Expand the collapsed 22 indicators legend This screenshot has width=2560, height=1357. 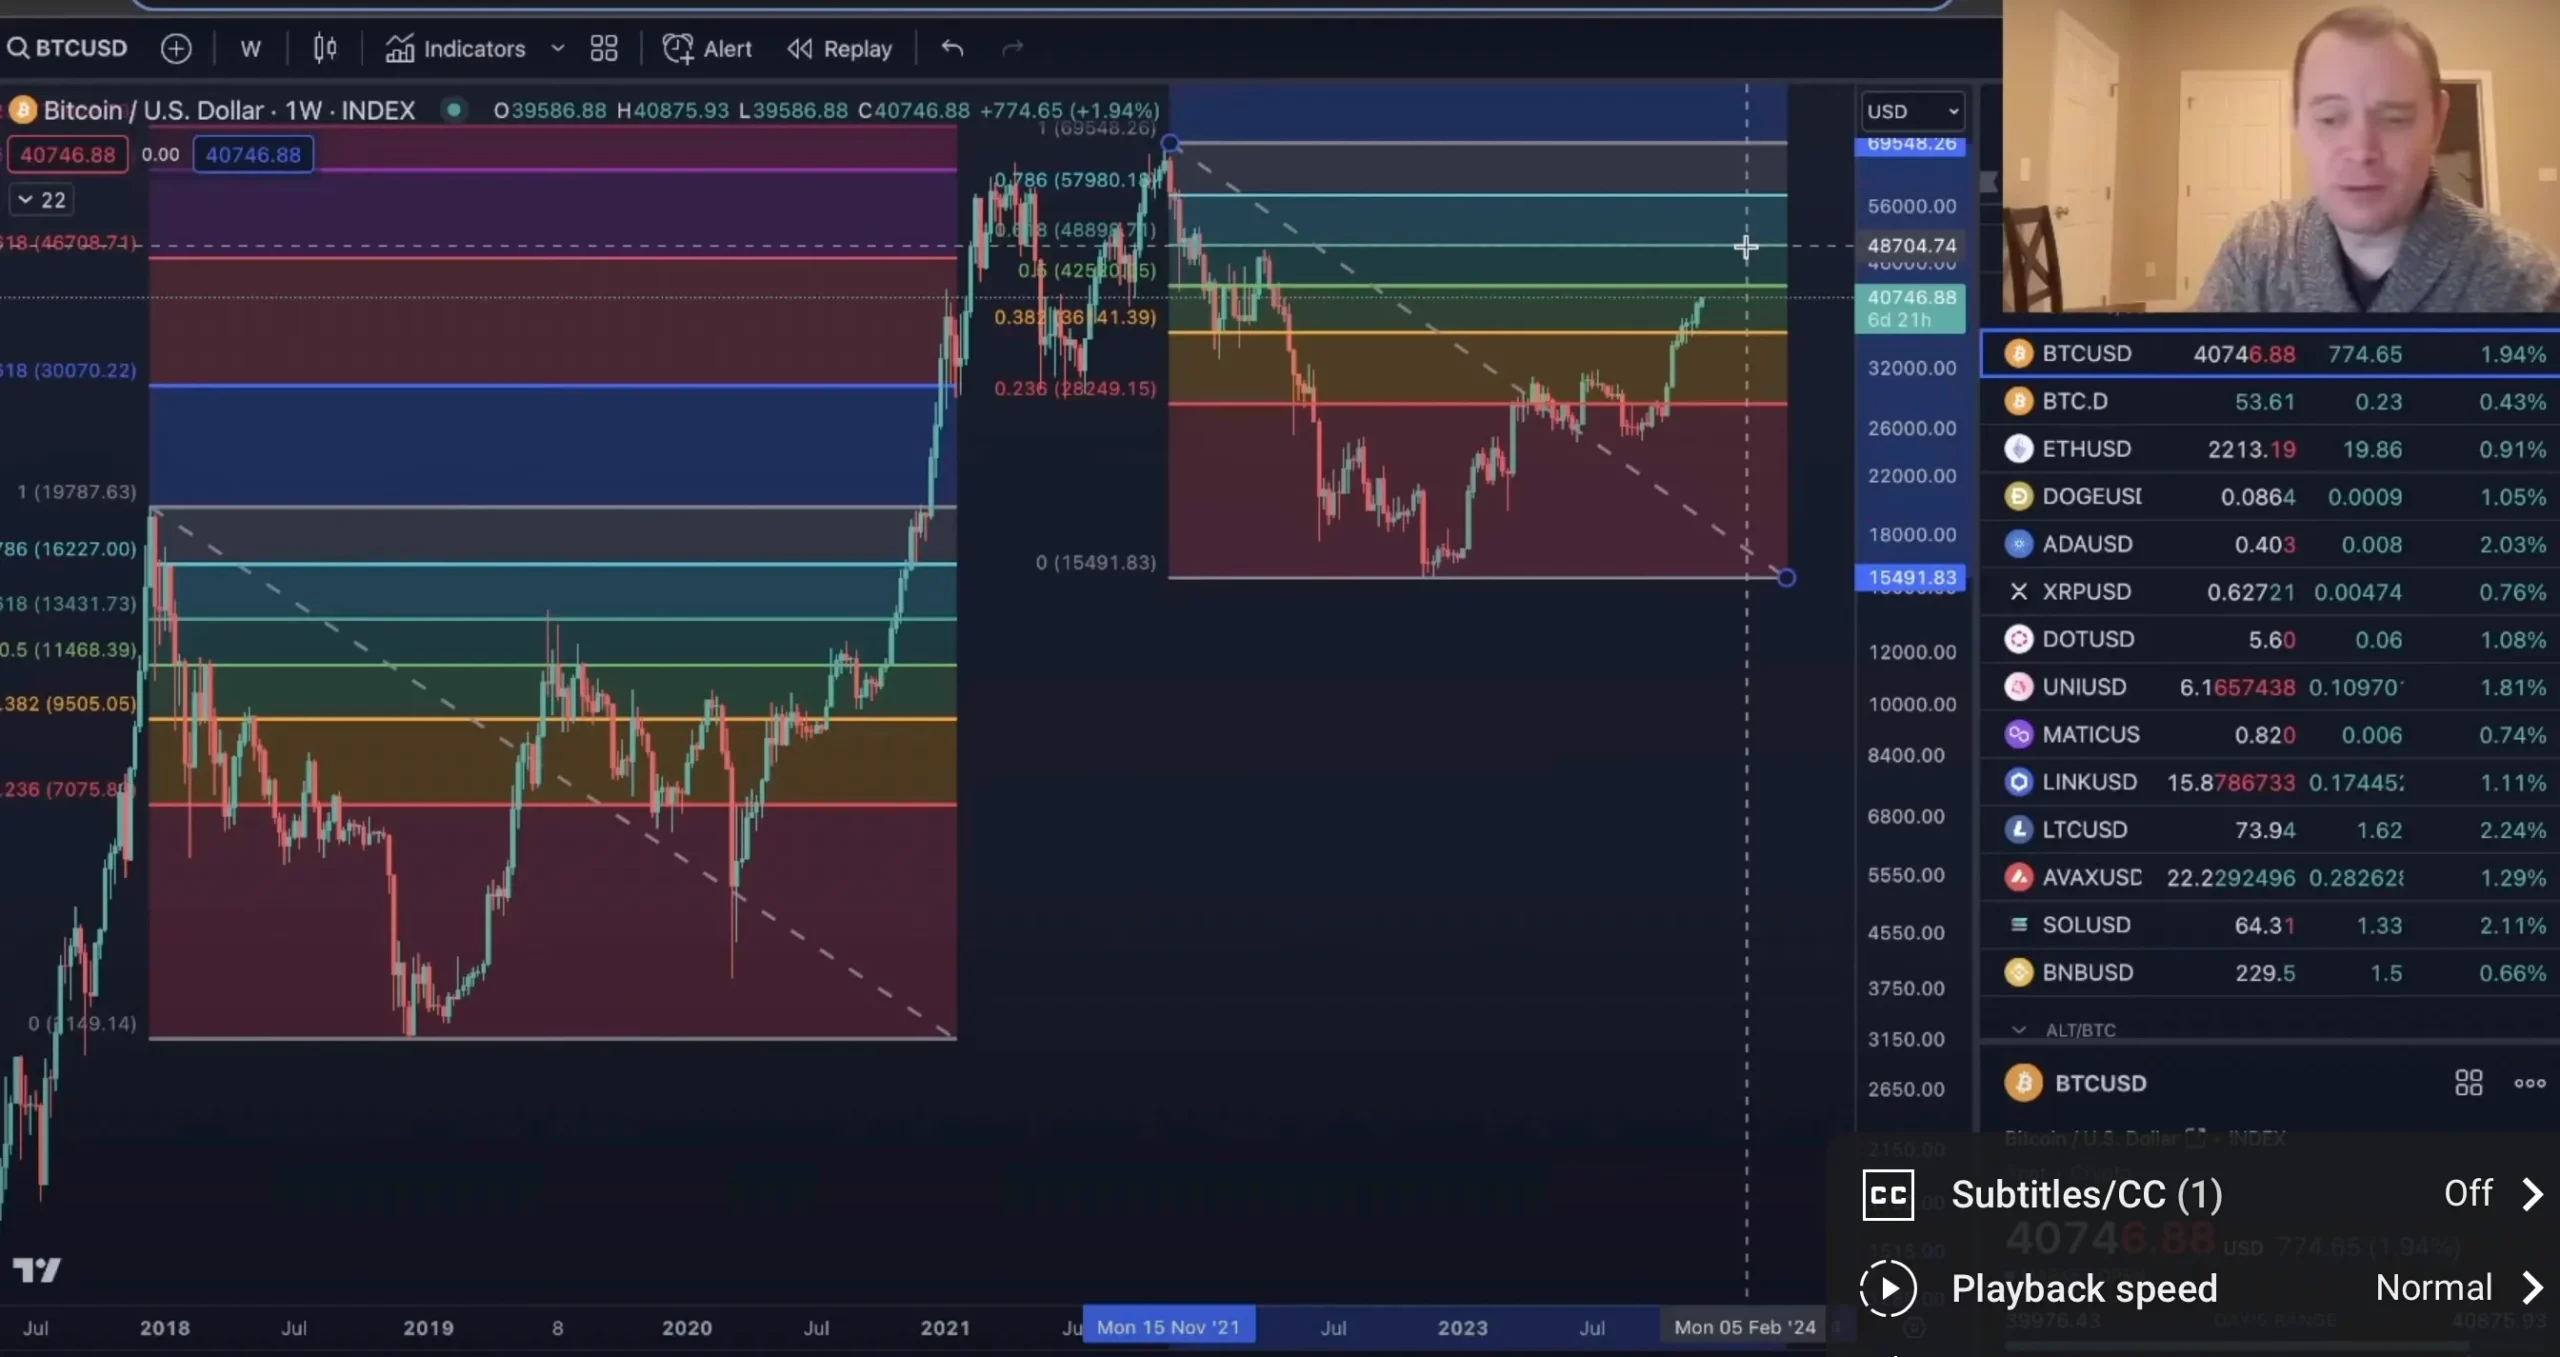click(41, 200)
